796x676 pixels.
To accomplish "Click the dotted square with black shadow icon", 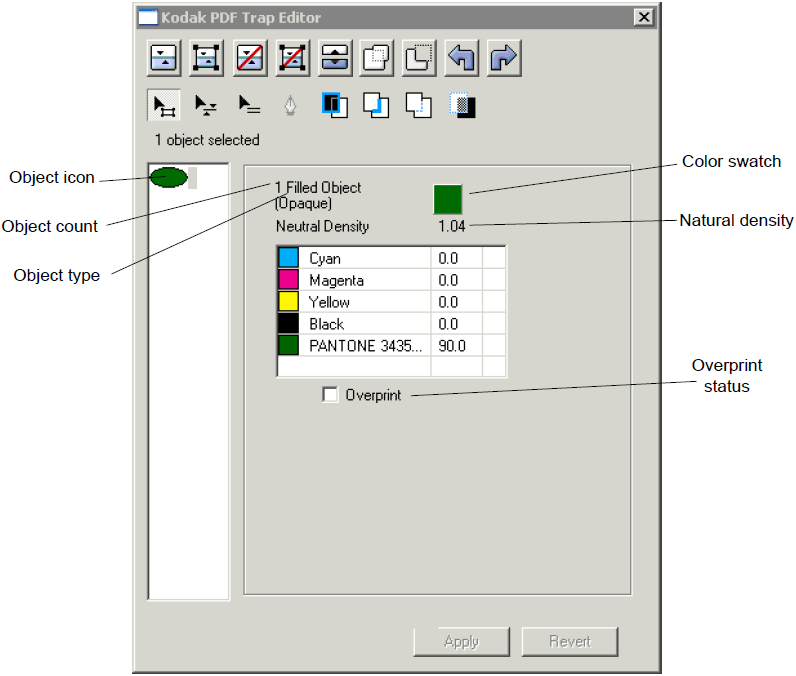I will [x=462, y=105].
